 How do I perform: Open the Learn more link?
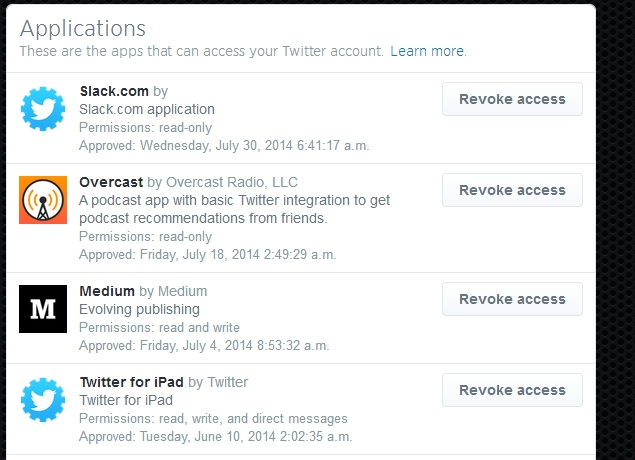(427, 51)
